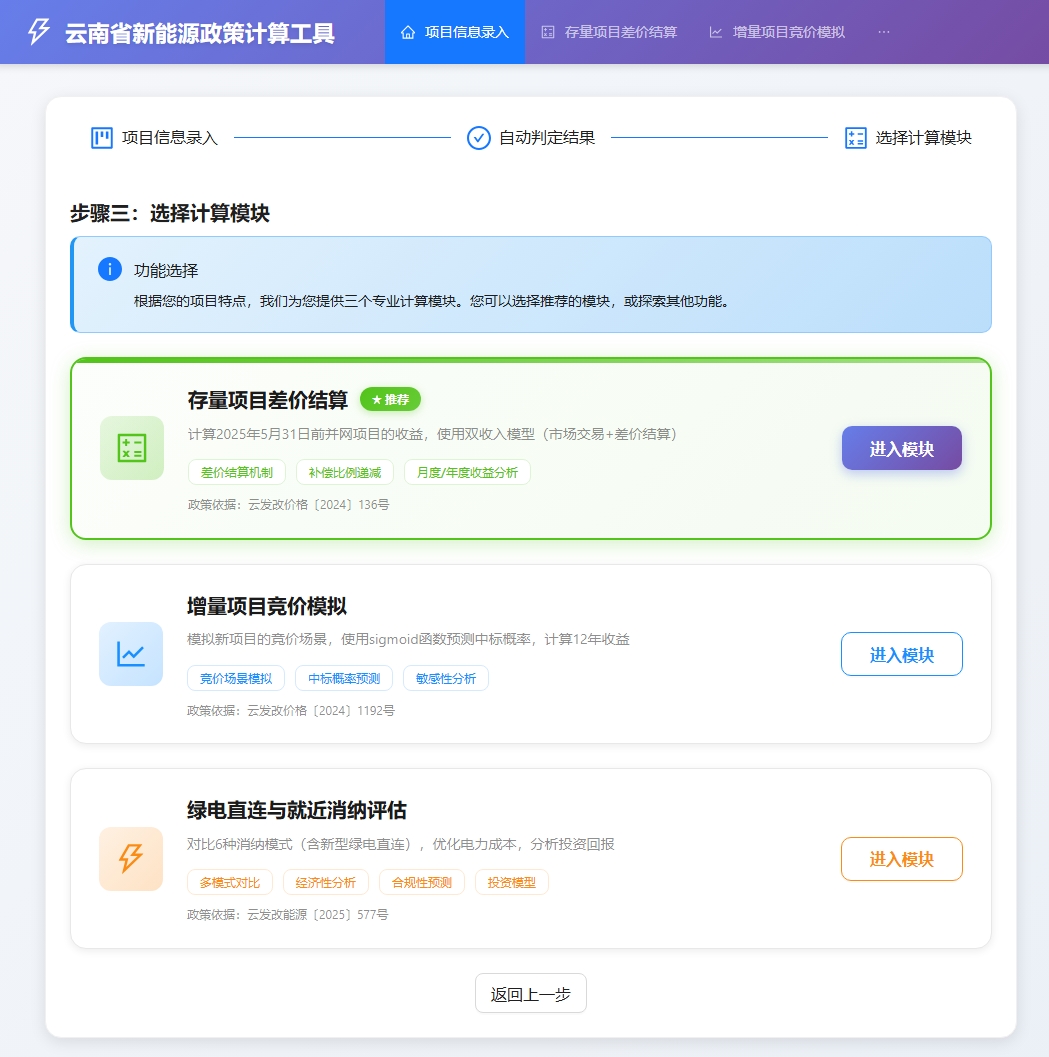Select the 中标概率预测 tag
1049x1057 pixels.
click(x=344, y=678)
